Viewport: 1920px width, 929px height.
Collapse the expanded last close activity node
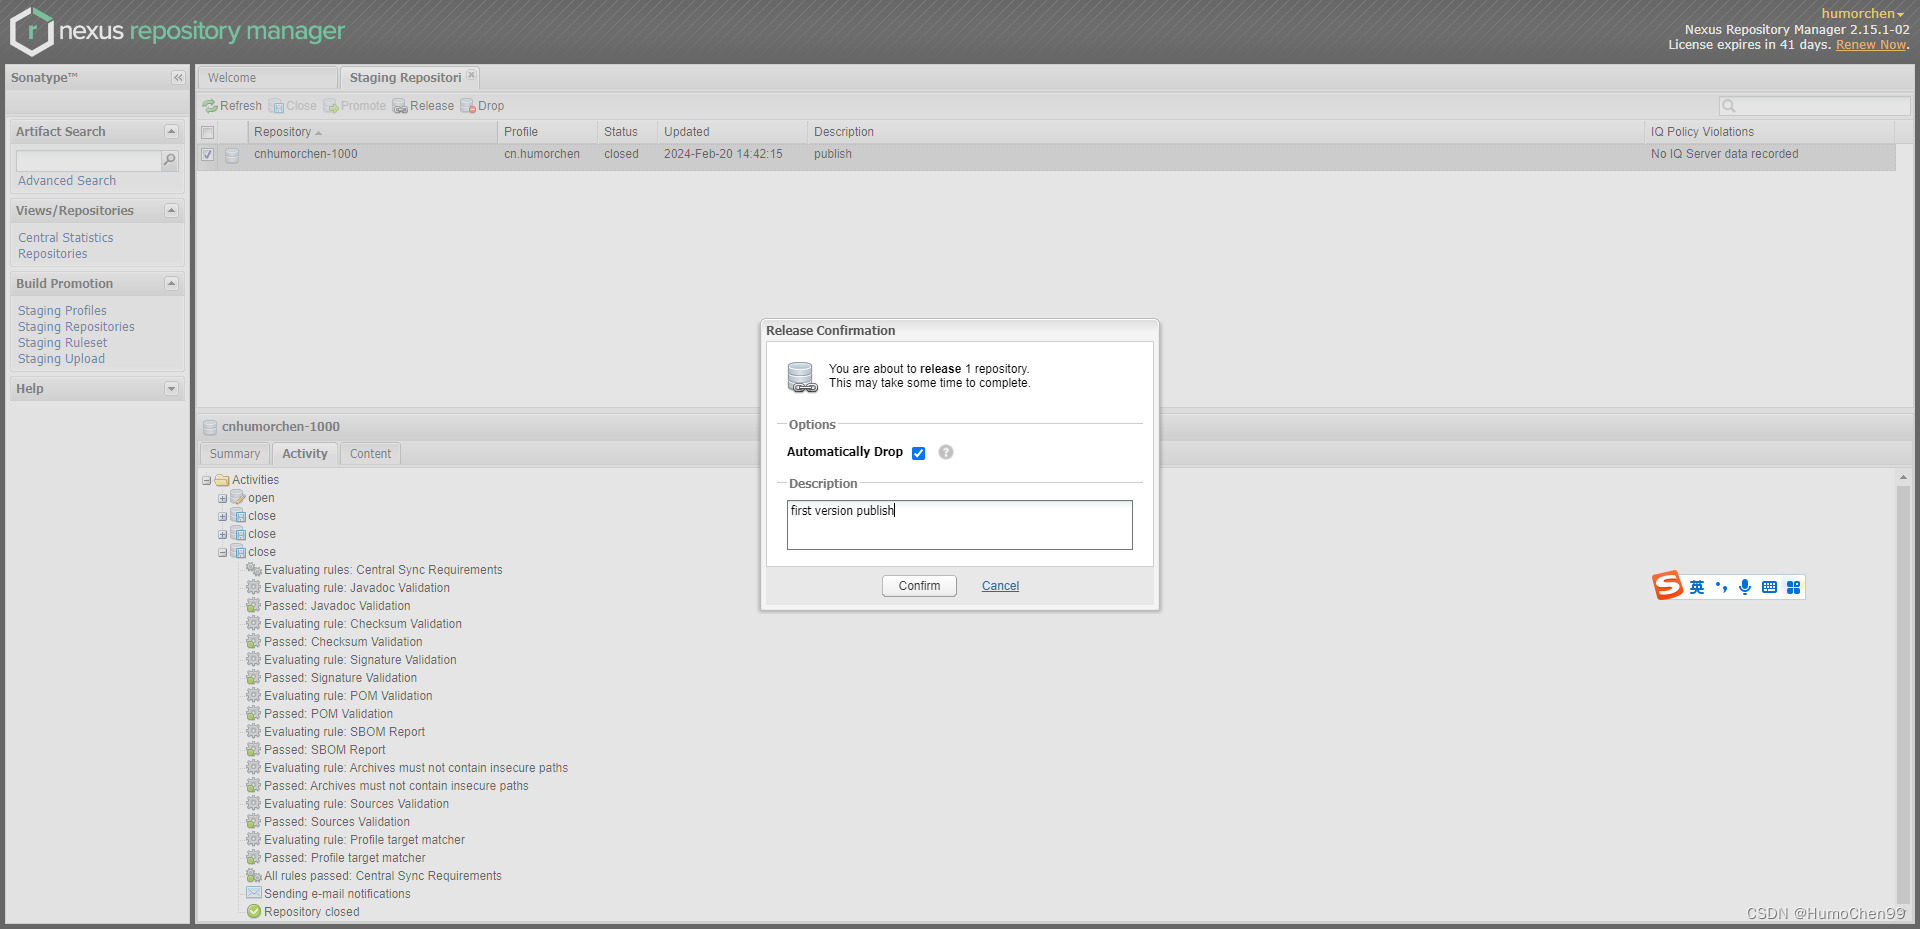coord(223,553)
